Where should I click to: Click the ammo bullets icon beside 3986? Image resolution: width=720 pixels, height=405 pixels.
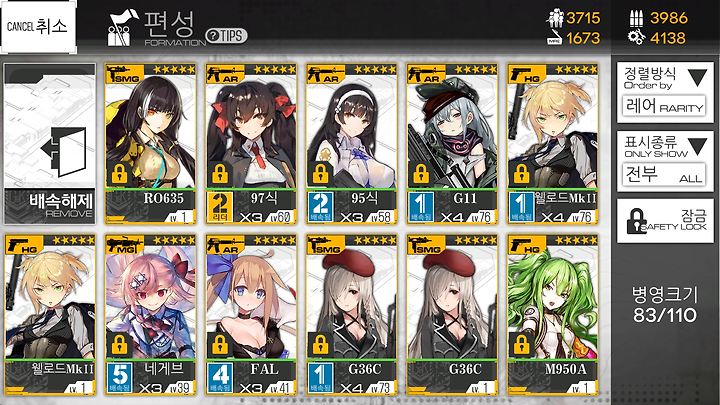coord(636,18)
